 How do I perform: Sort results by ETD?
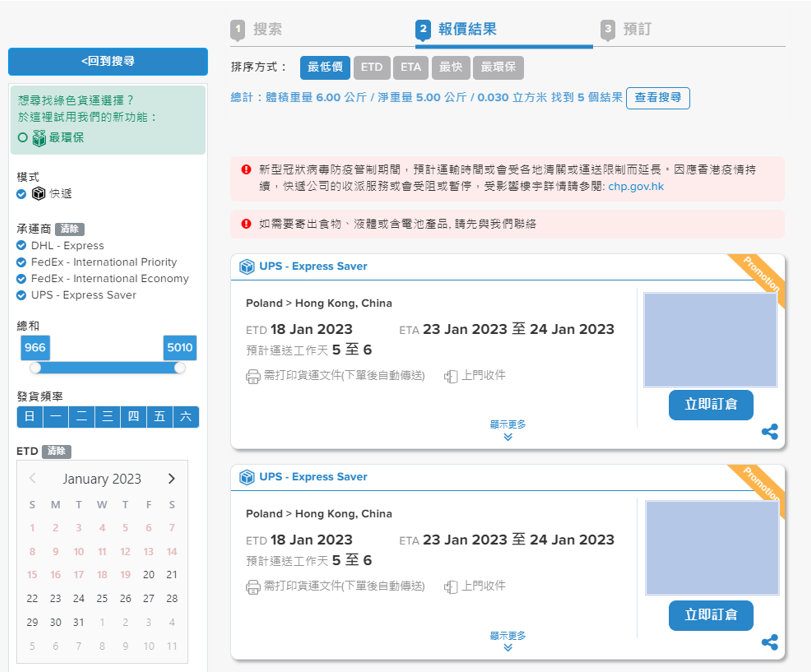pos(372,67)
